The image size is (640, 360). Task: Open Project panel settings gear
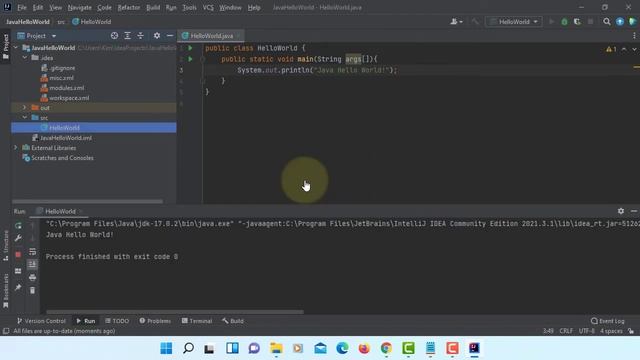pyautogui.click(x=157, y=36)
